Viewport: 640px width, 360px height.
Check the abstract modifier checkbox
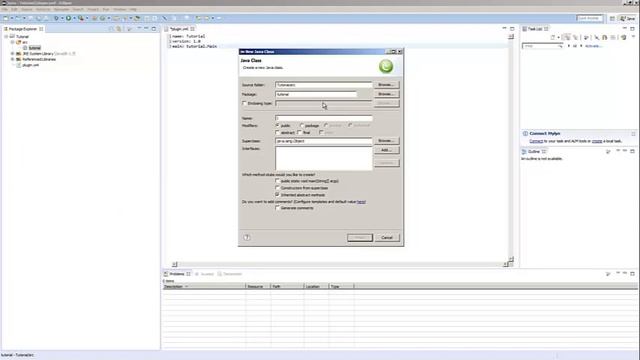(x=278, y=132)
